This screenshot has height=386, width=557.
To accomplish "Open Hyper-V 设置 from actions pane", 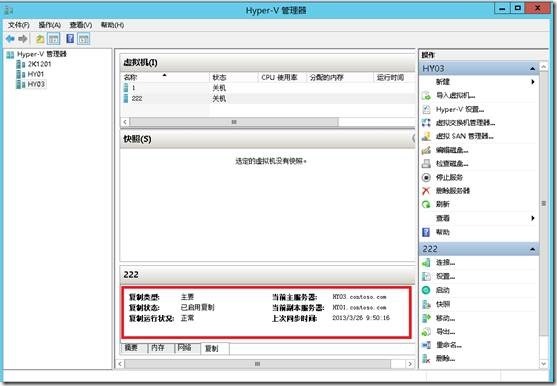I will [460, 109].
